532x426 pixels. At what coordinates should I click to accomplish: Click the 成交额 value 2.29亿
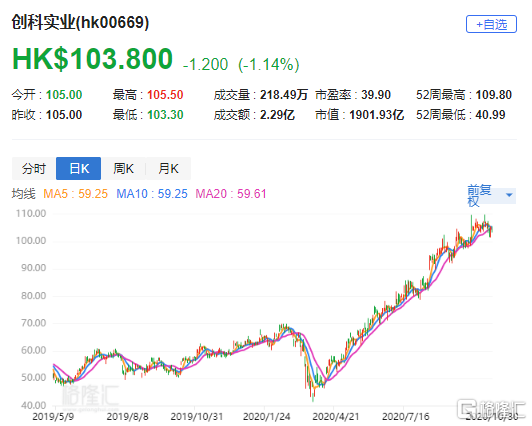click(277, 115)
